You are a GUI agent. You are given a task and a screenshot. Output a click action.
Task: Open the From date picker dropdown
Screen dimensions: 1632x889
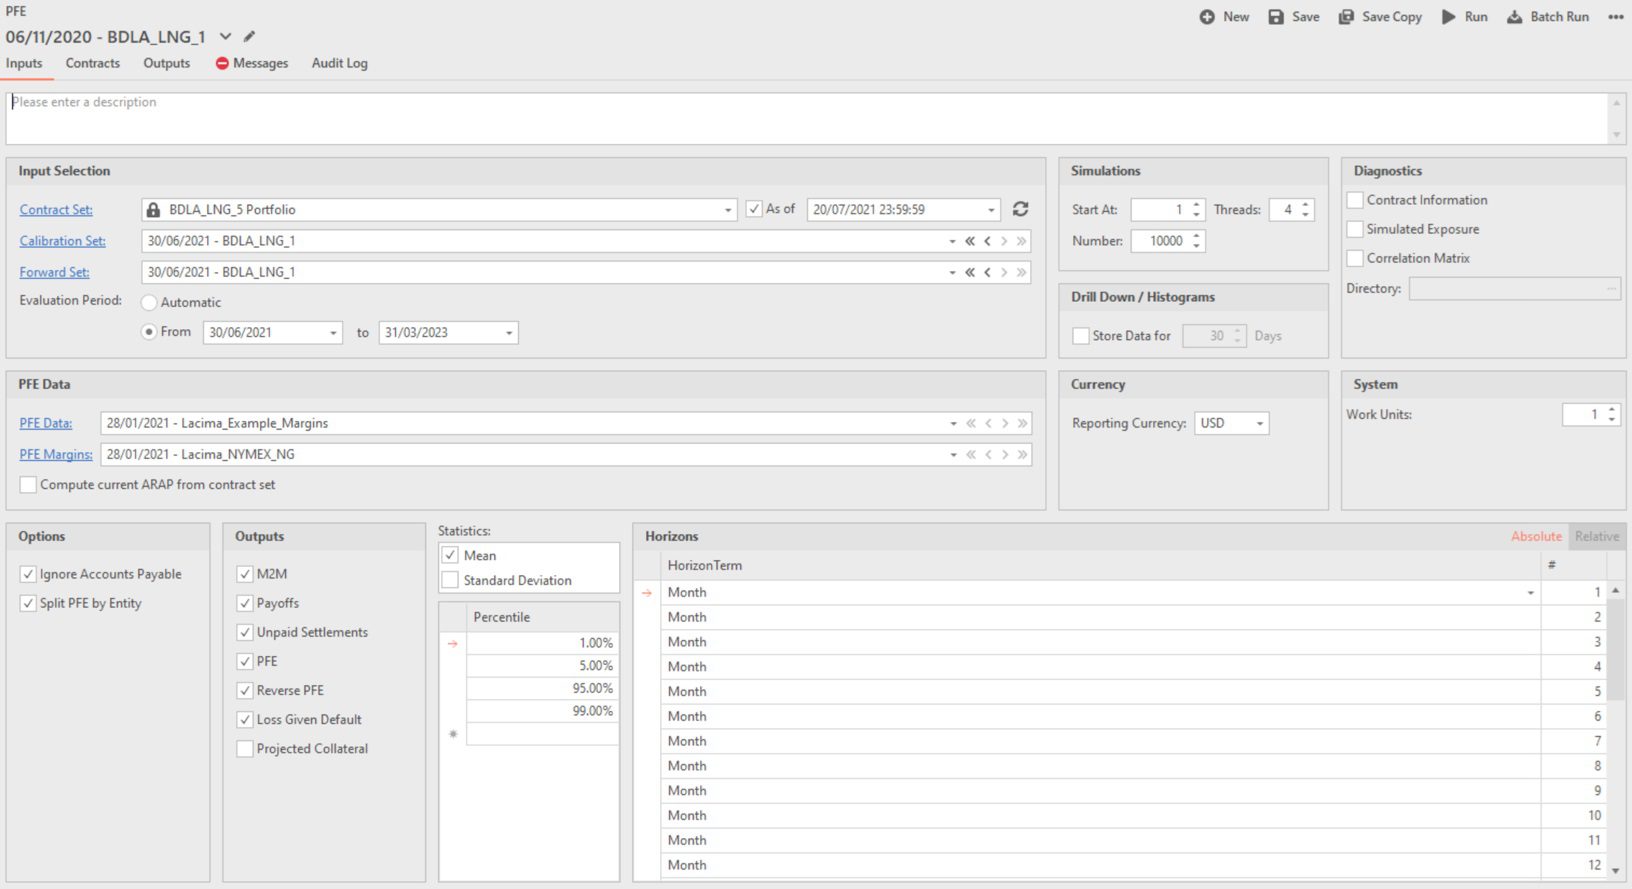(x=333, y=333)
